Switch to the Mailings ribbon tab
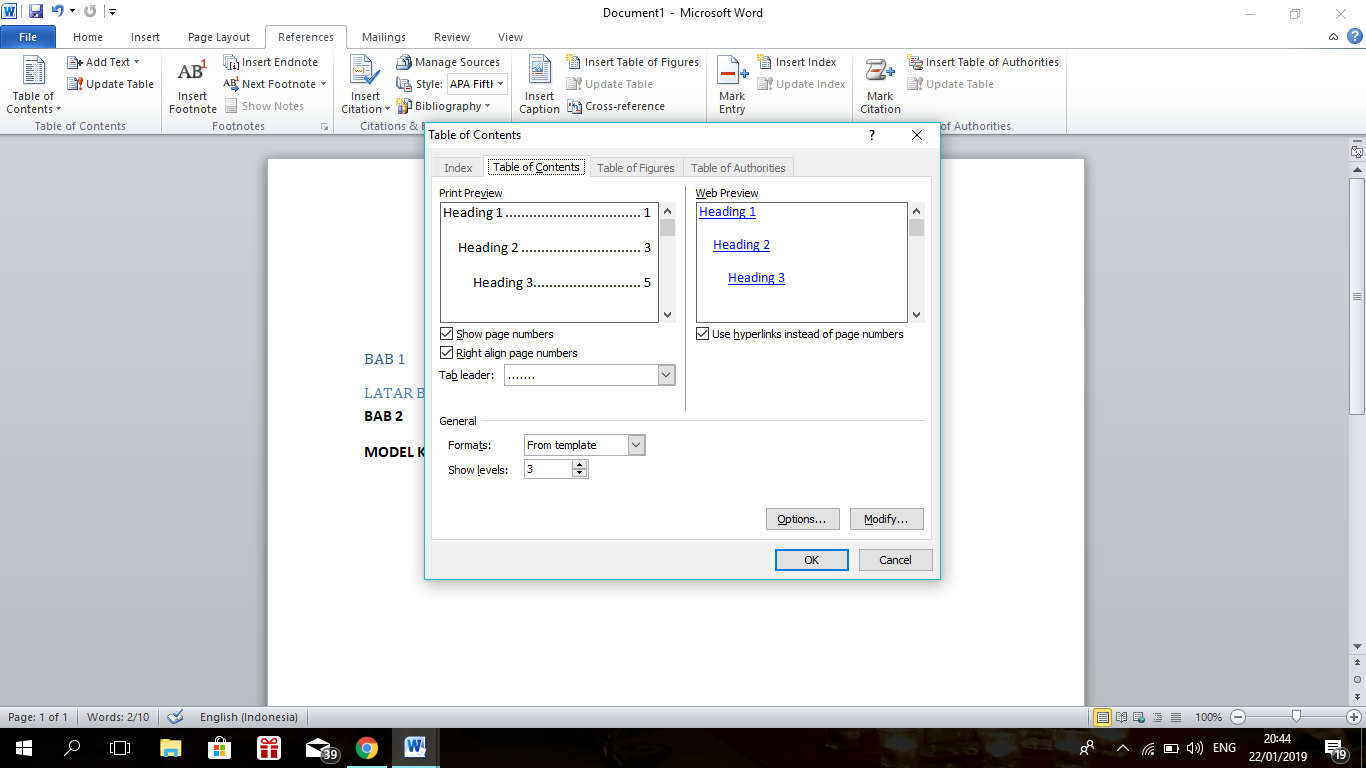Image resolution: width=1366 pixels, height=768 pixels. [384, 37]
